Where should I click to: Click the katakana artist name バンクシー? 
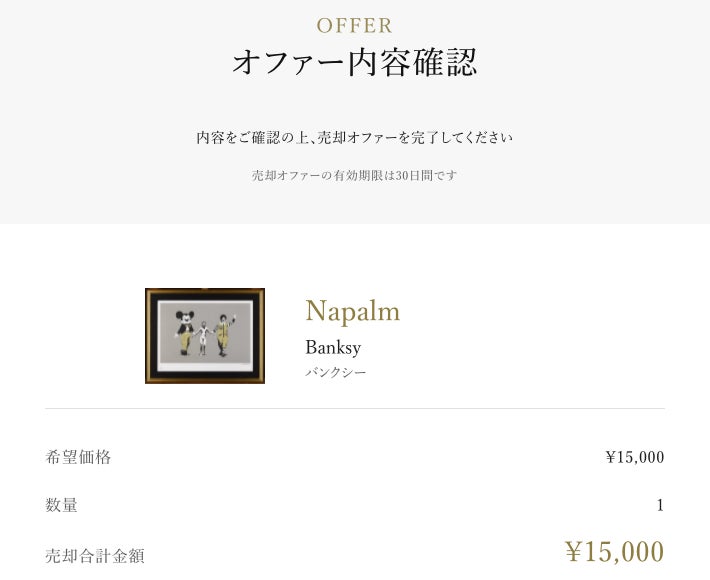[335, 372]
